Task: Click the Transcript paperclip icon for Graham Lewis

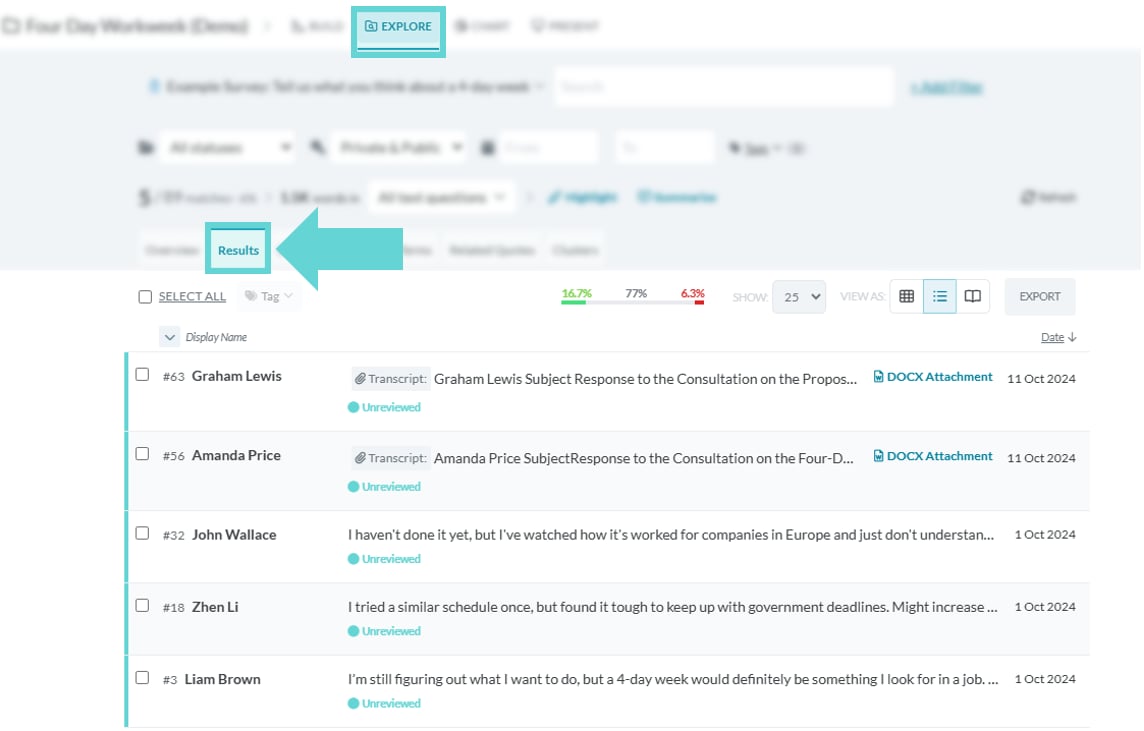Action: click(360, 379)
